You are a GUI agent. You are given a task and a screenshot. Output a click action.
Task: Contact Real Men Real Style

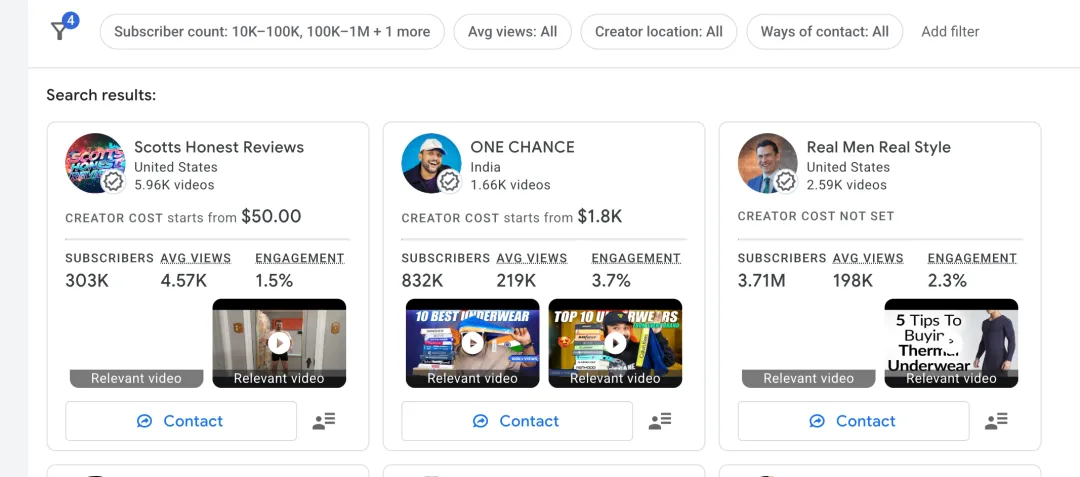[853, 421]
